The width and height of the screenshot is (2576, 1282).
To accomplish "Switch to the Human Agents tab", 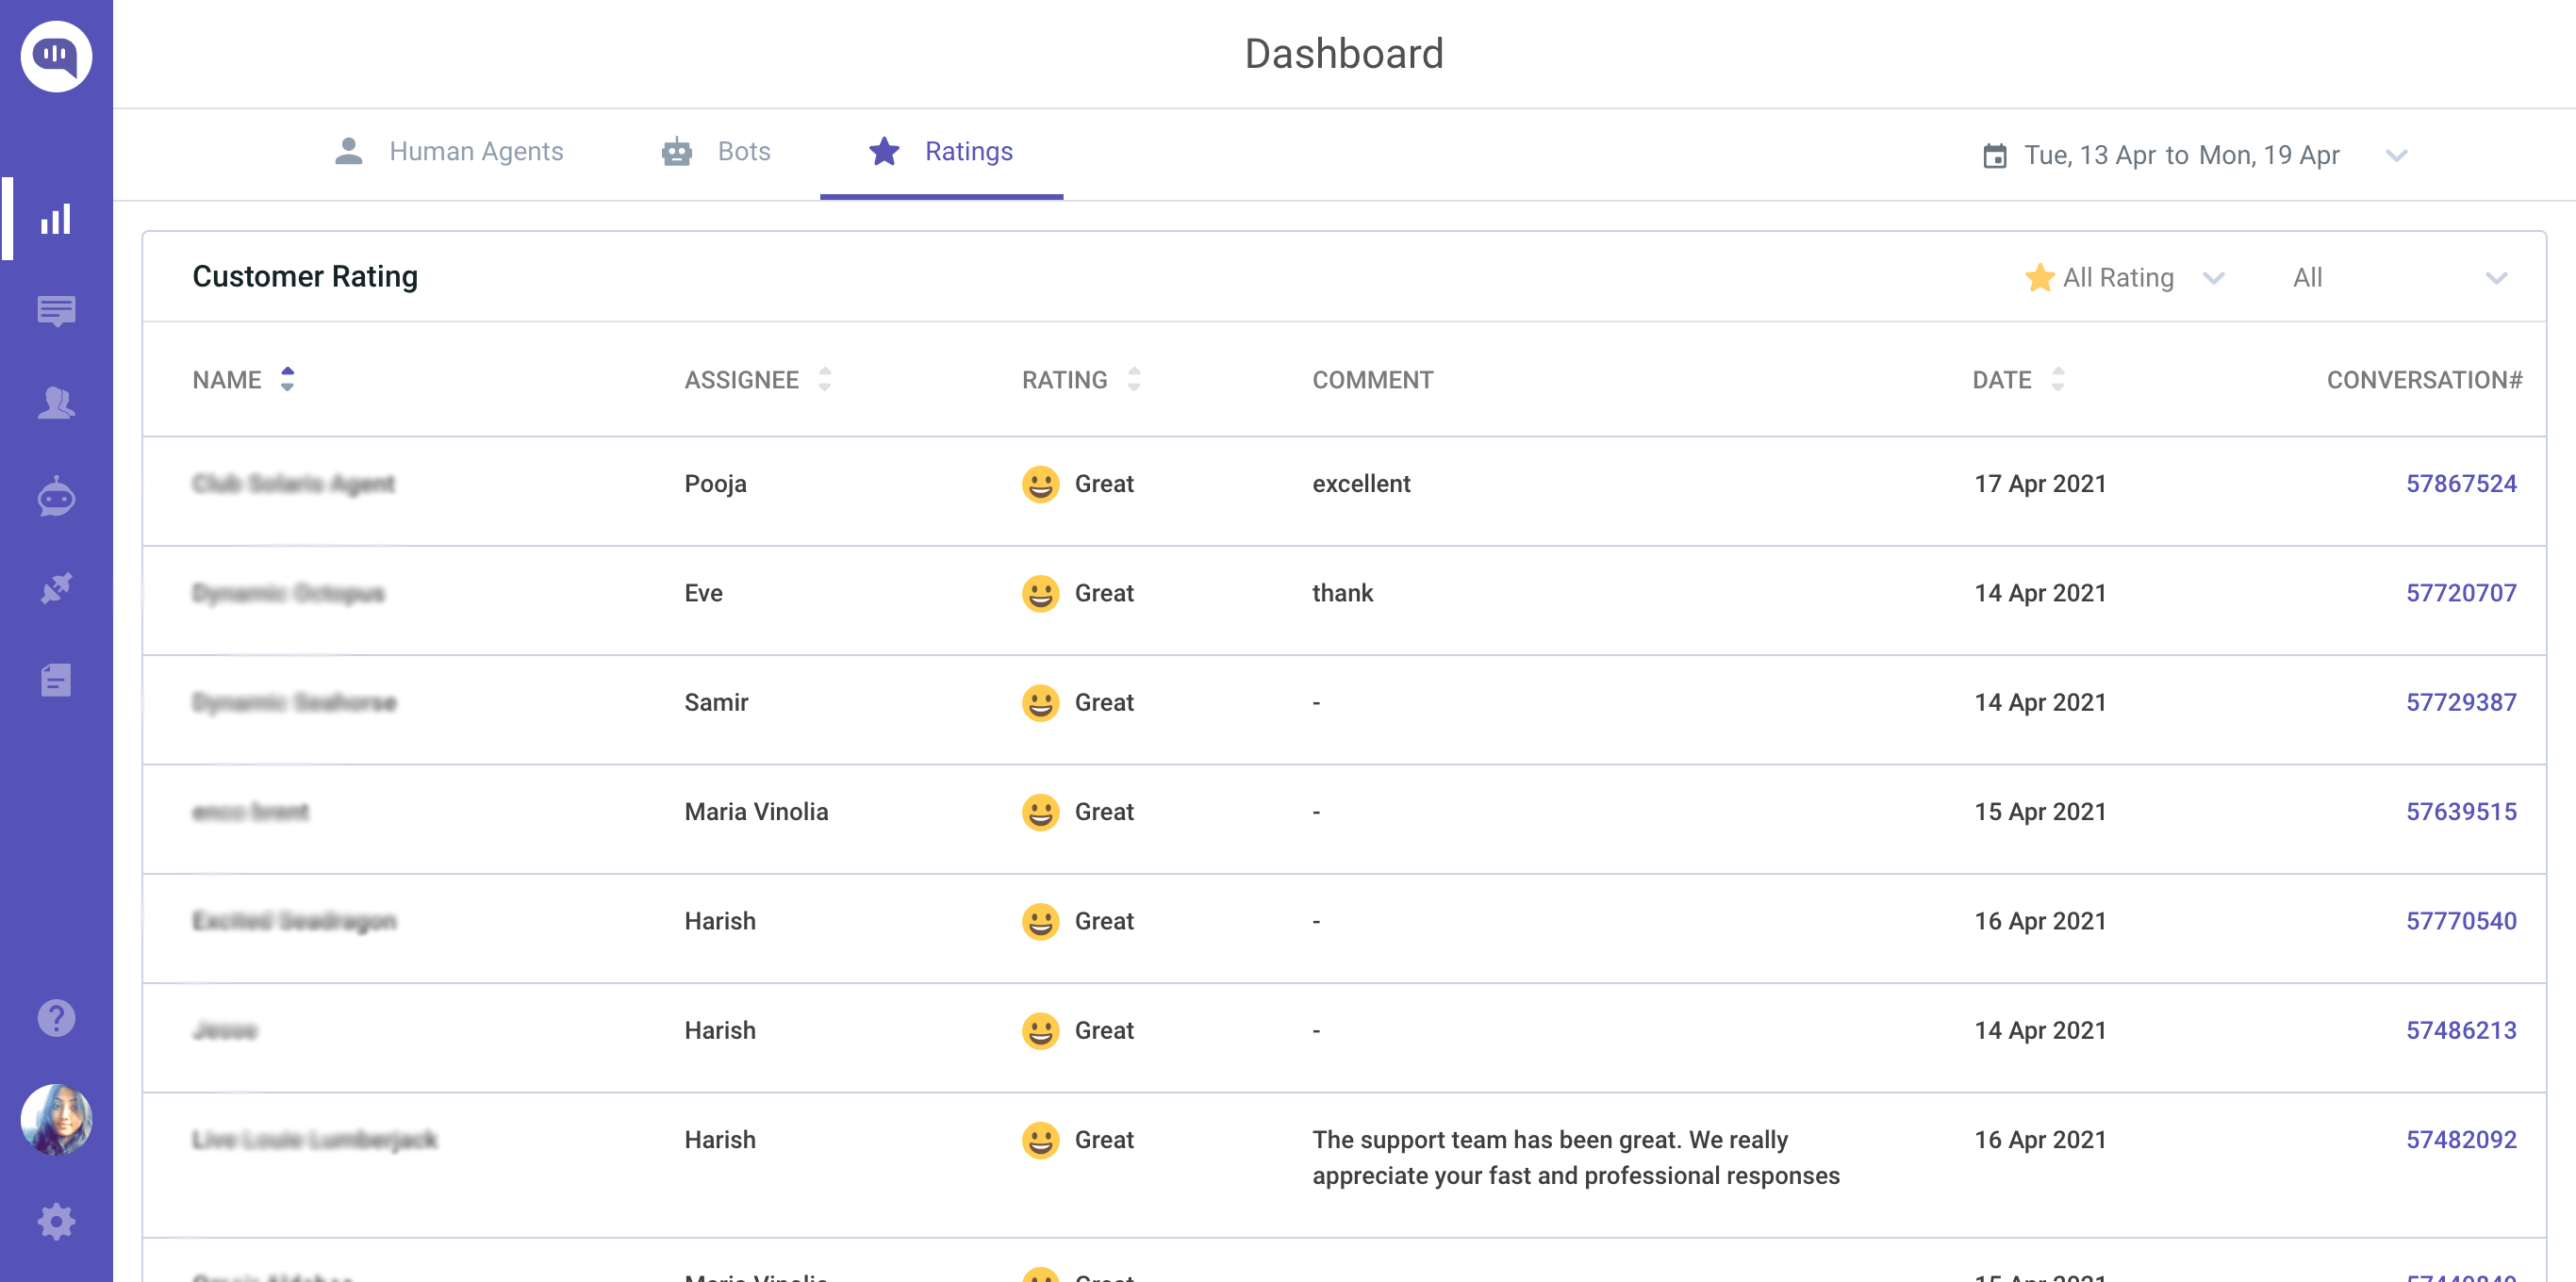I will click(448, 152).
